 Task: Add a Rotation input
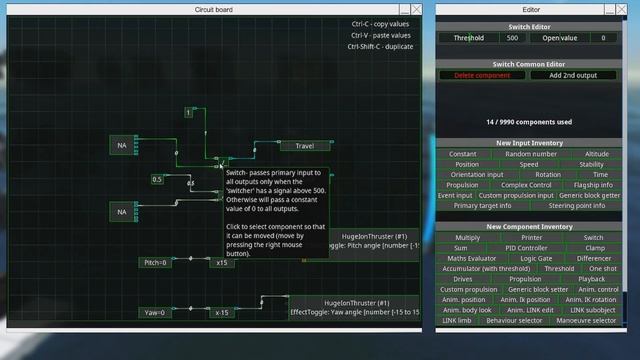coord(548,174)
